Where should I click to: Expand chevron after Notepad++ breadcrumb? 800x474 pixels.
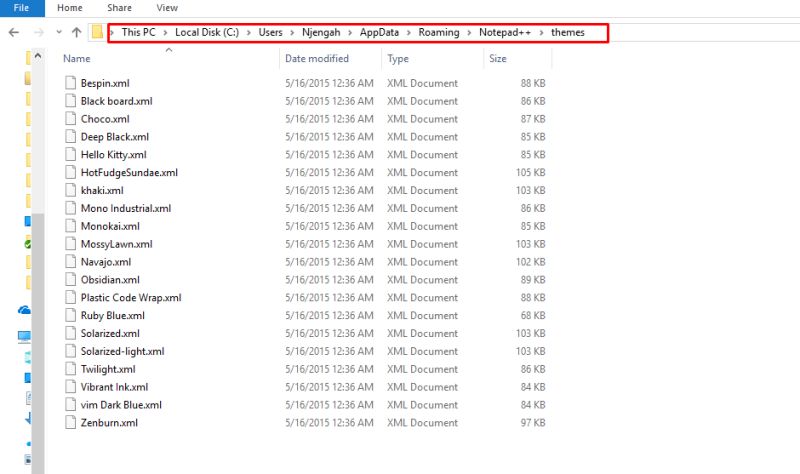541,33
